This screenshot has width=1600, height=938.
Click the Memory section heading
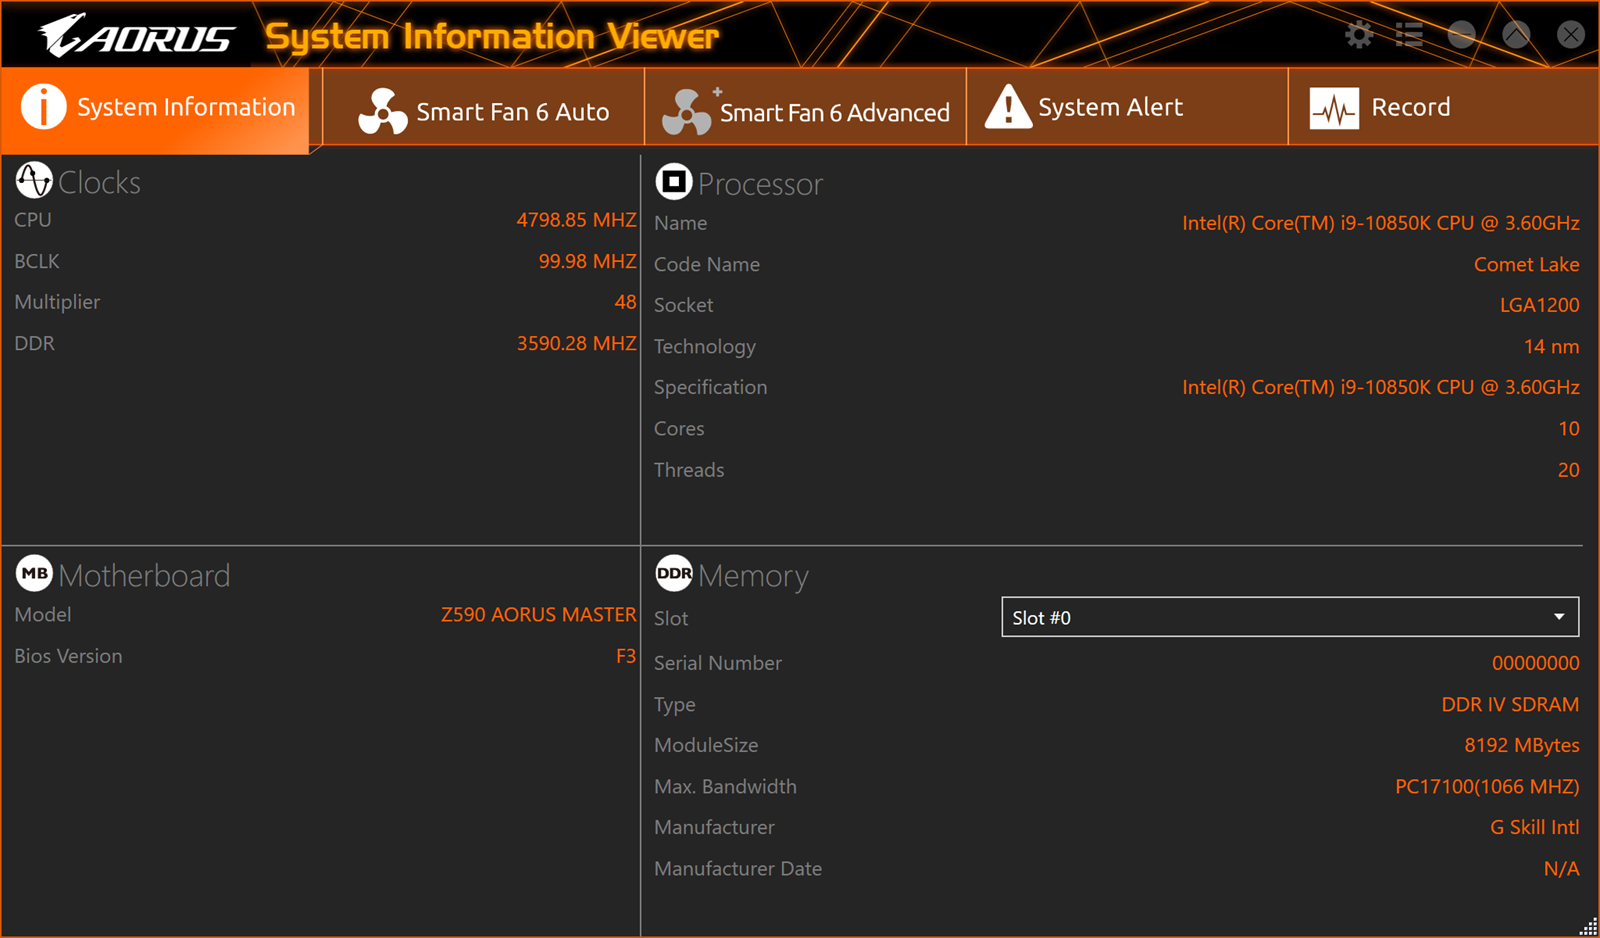point(753,576)
